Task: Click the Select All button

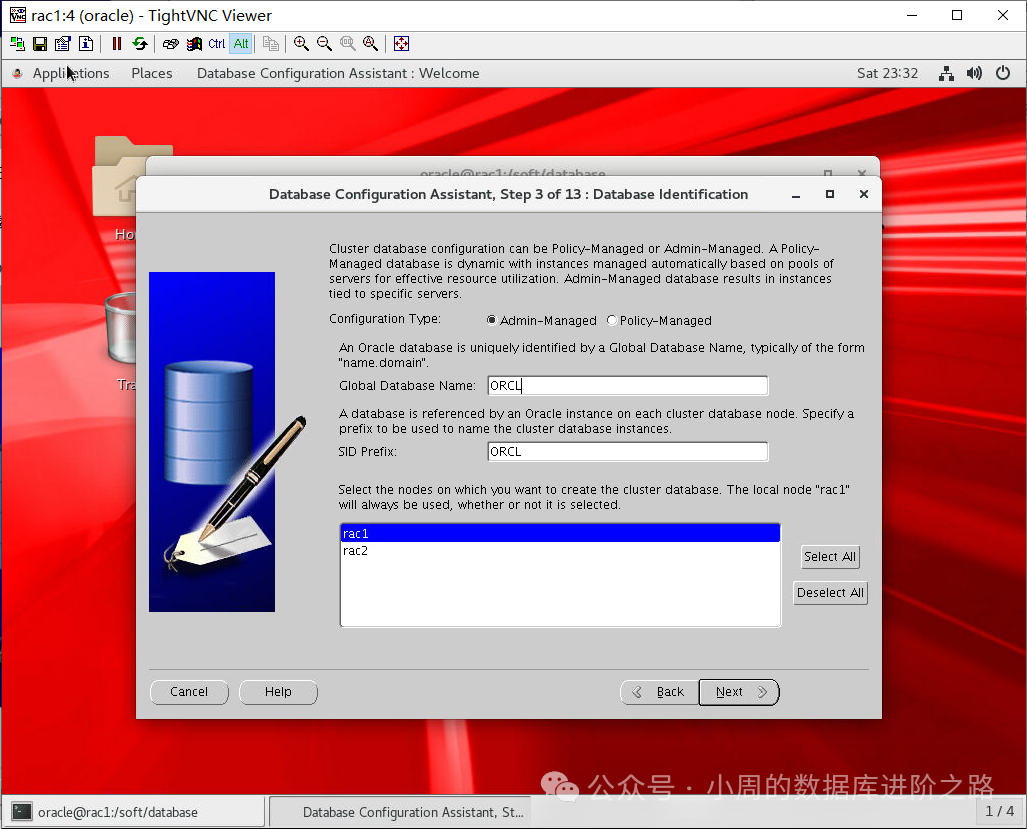Action: coord(830,557)
